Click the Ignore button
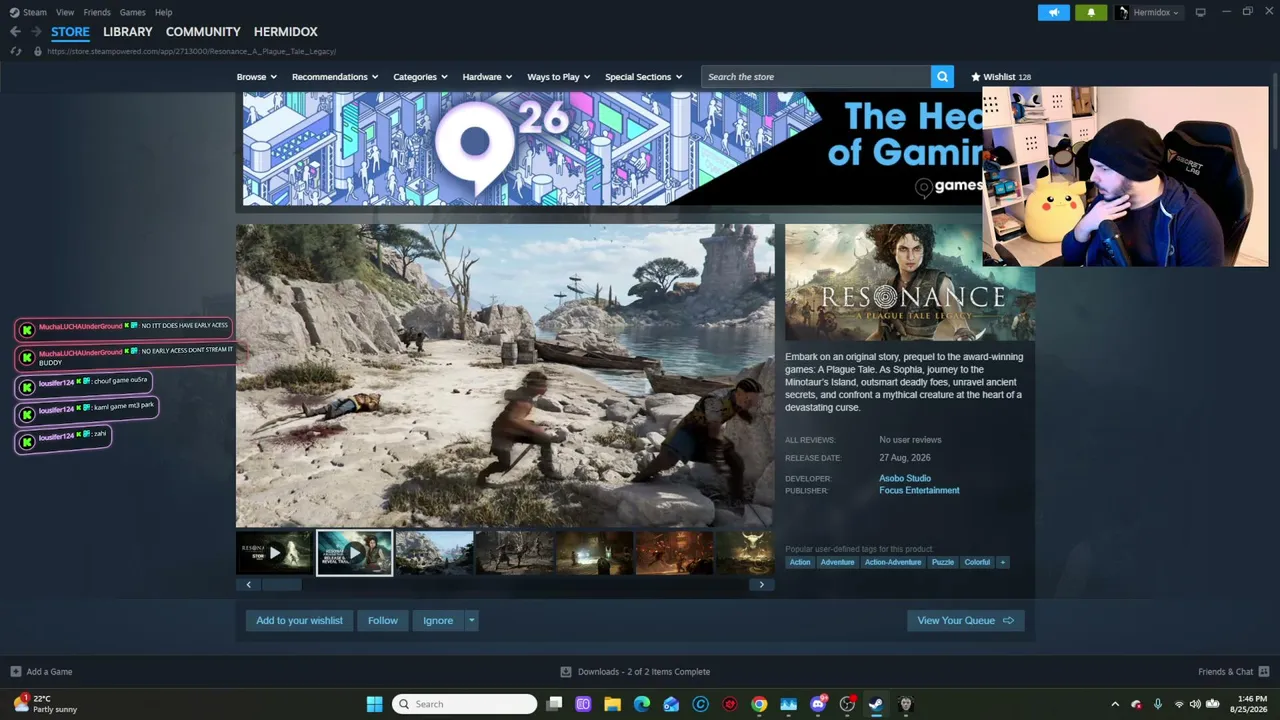This screenshot has height=720, width=1280. tap(438, 621)
